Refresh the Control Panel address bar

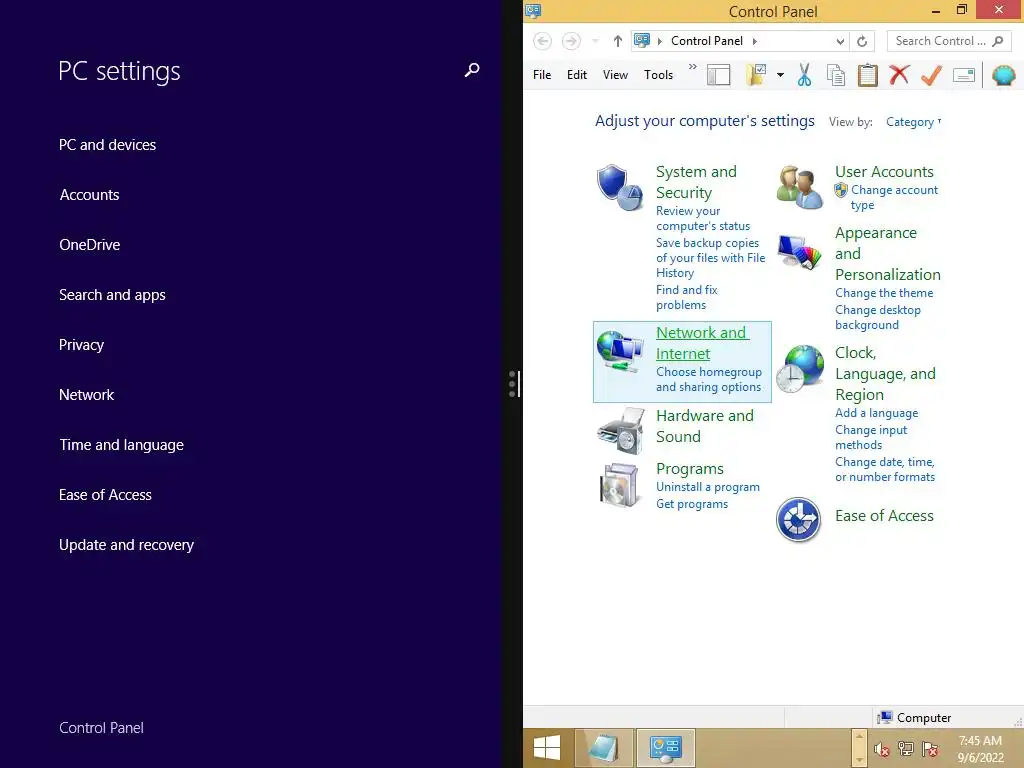click(862, 41)
